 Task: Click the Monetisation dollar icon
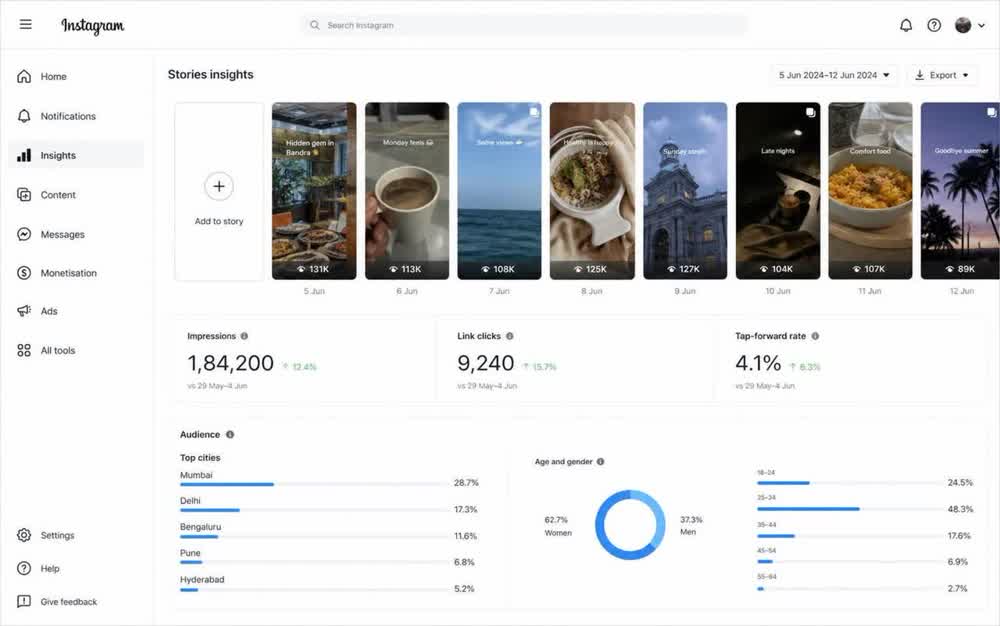pos(24,273)
